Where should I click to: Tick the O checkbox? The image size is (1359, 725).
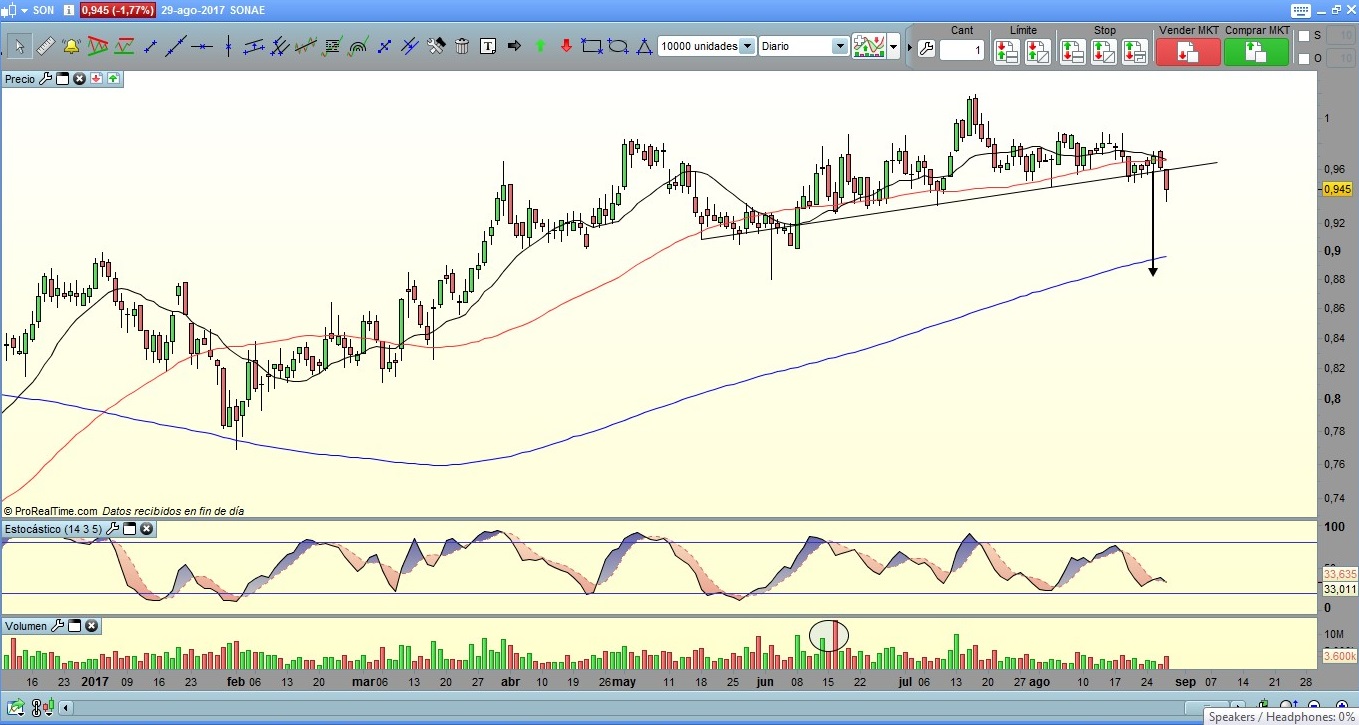pos(1303,59)
